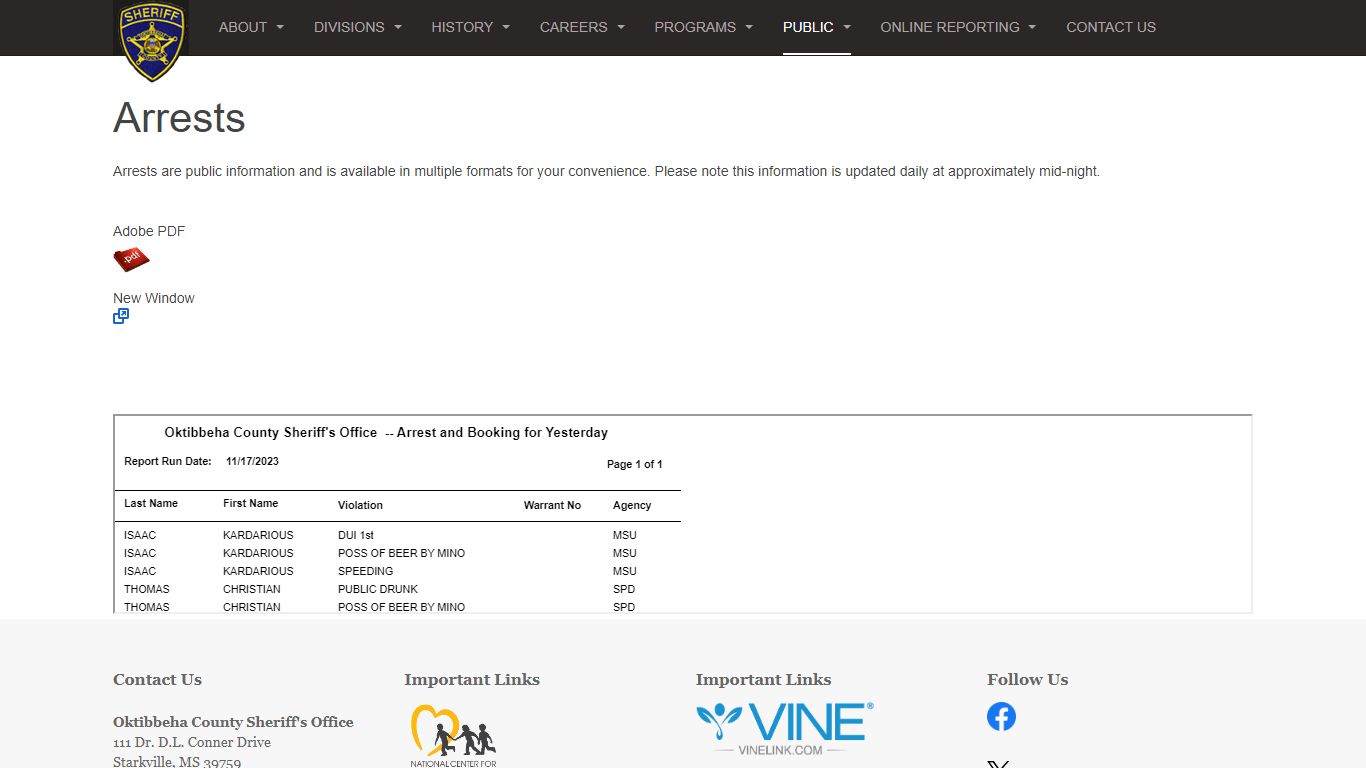Expand the Online Reporting menu
Viewport: 1366px width, 768px height.
(957, 27)
